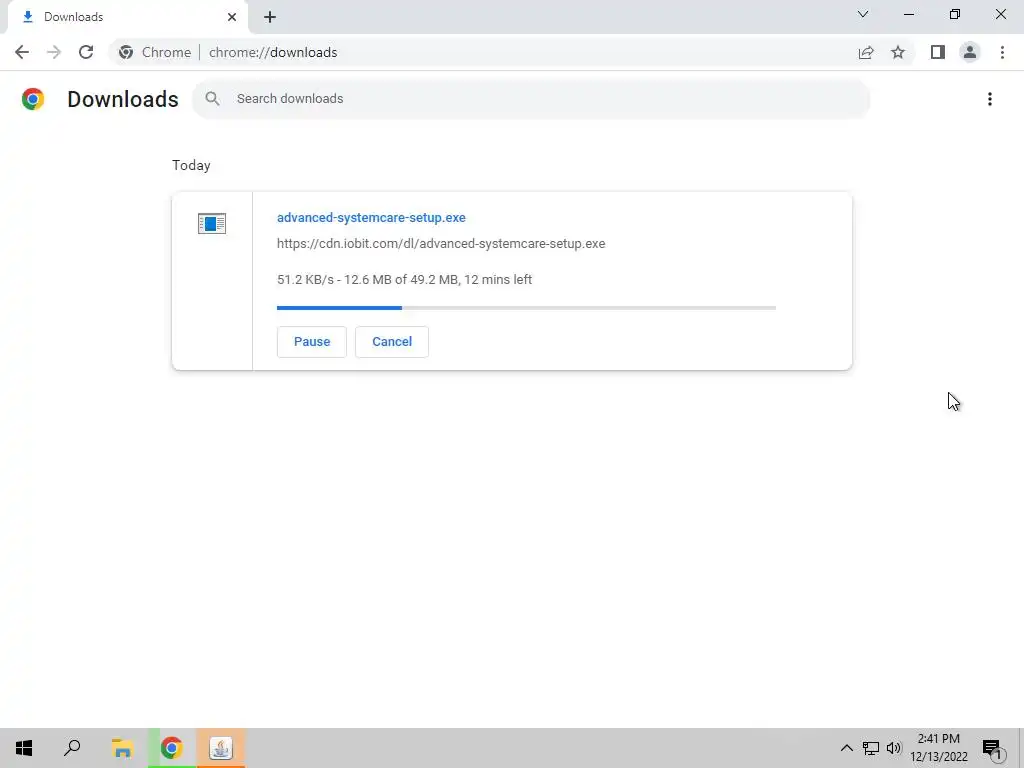This screenshot has width=1024, height=768.
Task: Minimize the Chrome window
Action: click(909, 14)
